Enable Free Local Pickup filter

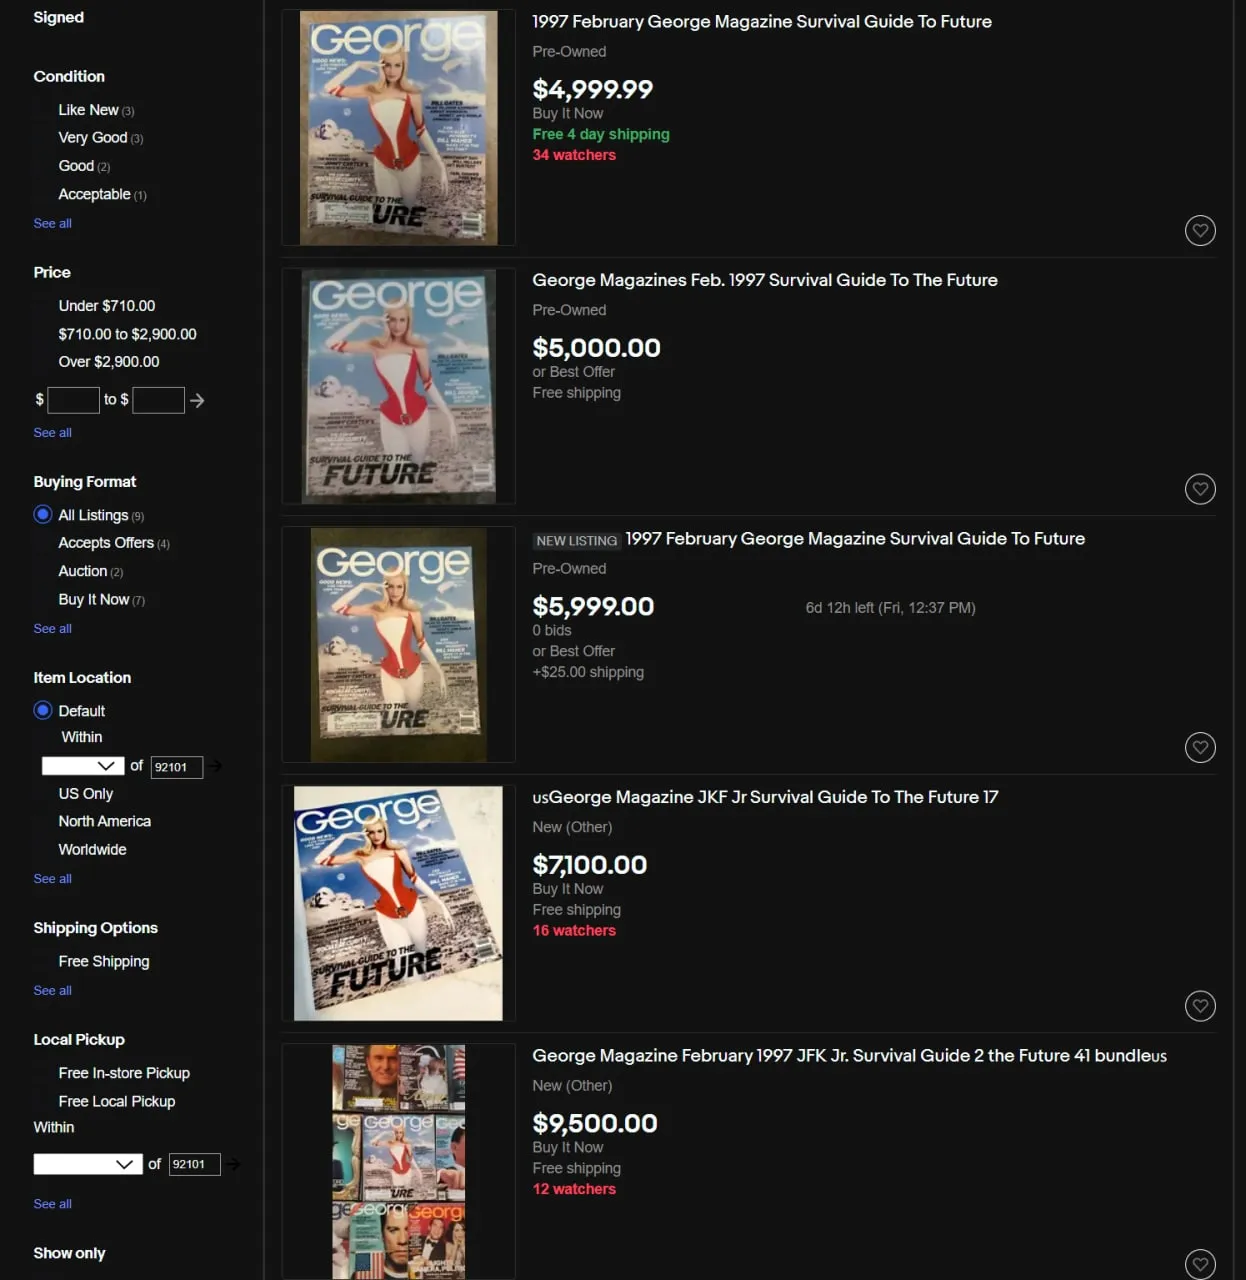pos(117,1101)
